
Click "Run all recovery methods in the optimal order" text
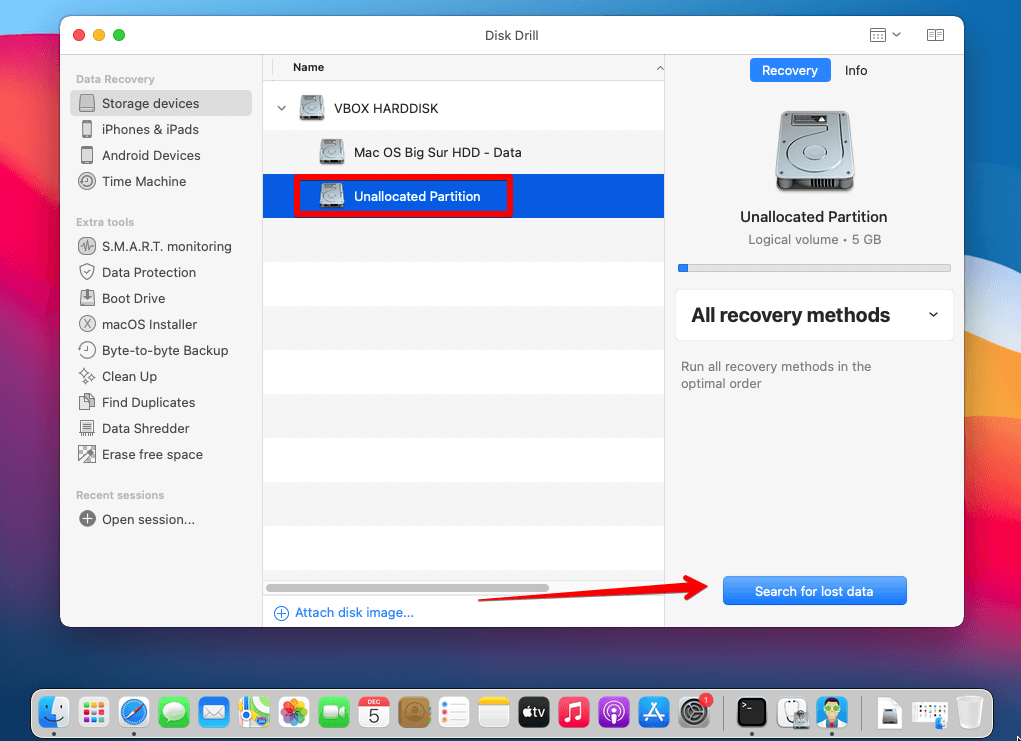pyautogui.click(x=776, y=375)
